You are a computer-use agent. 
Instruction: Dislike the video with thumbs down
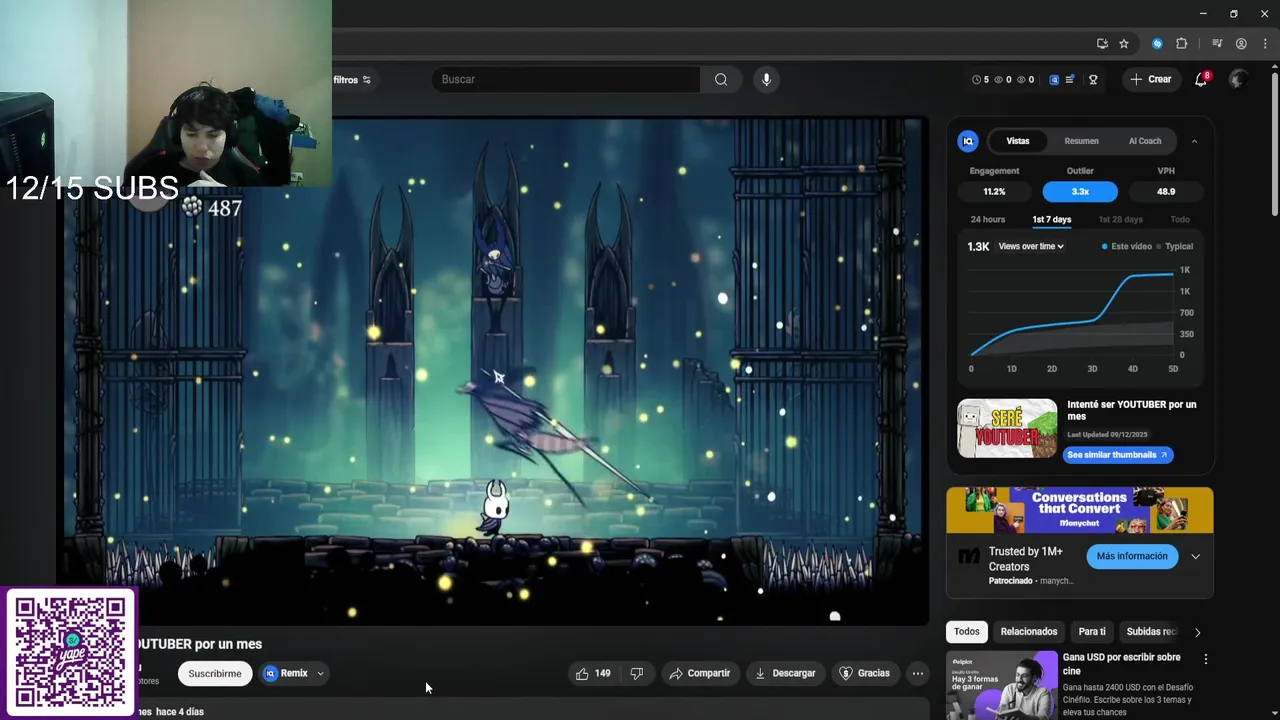pyautogui.click(x=637, y=673)
